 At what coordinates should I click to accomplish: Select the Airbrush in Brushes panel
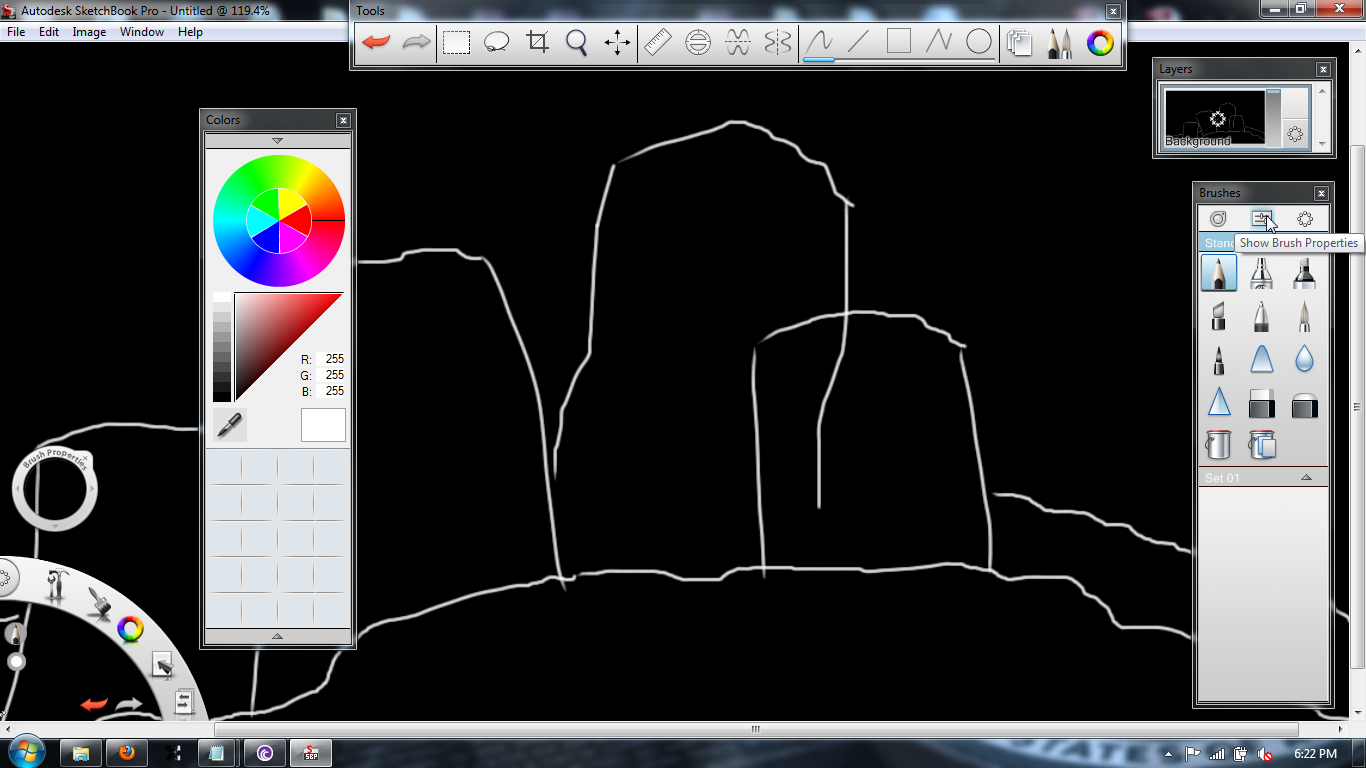[1262, 273]
